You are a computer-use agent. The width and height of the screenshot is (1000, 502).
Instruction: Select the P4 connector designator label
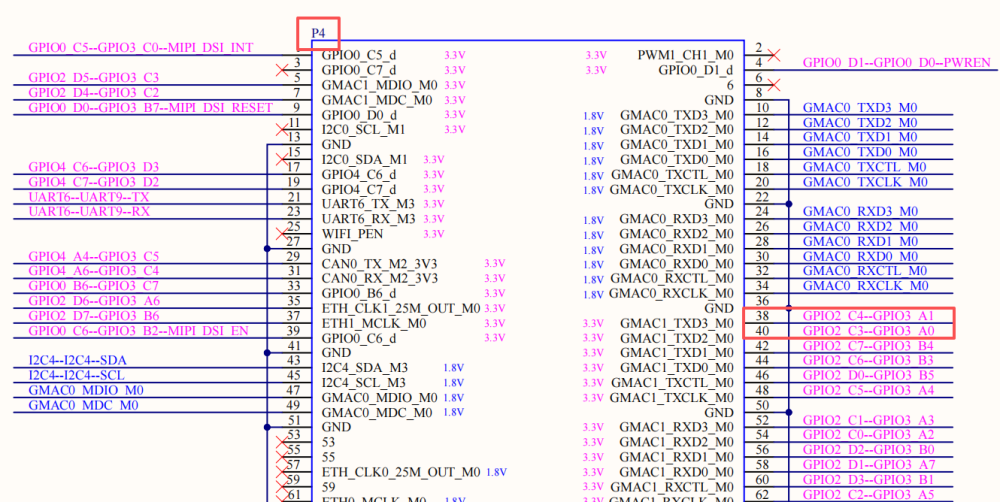coord(319,33)
